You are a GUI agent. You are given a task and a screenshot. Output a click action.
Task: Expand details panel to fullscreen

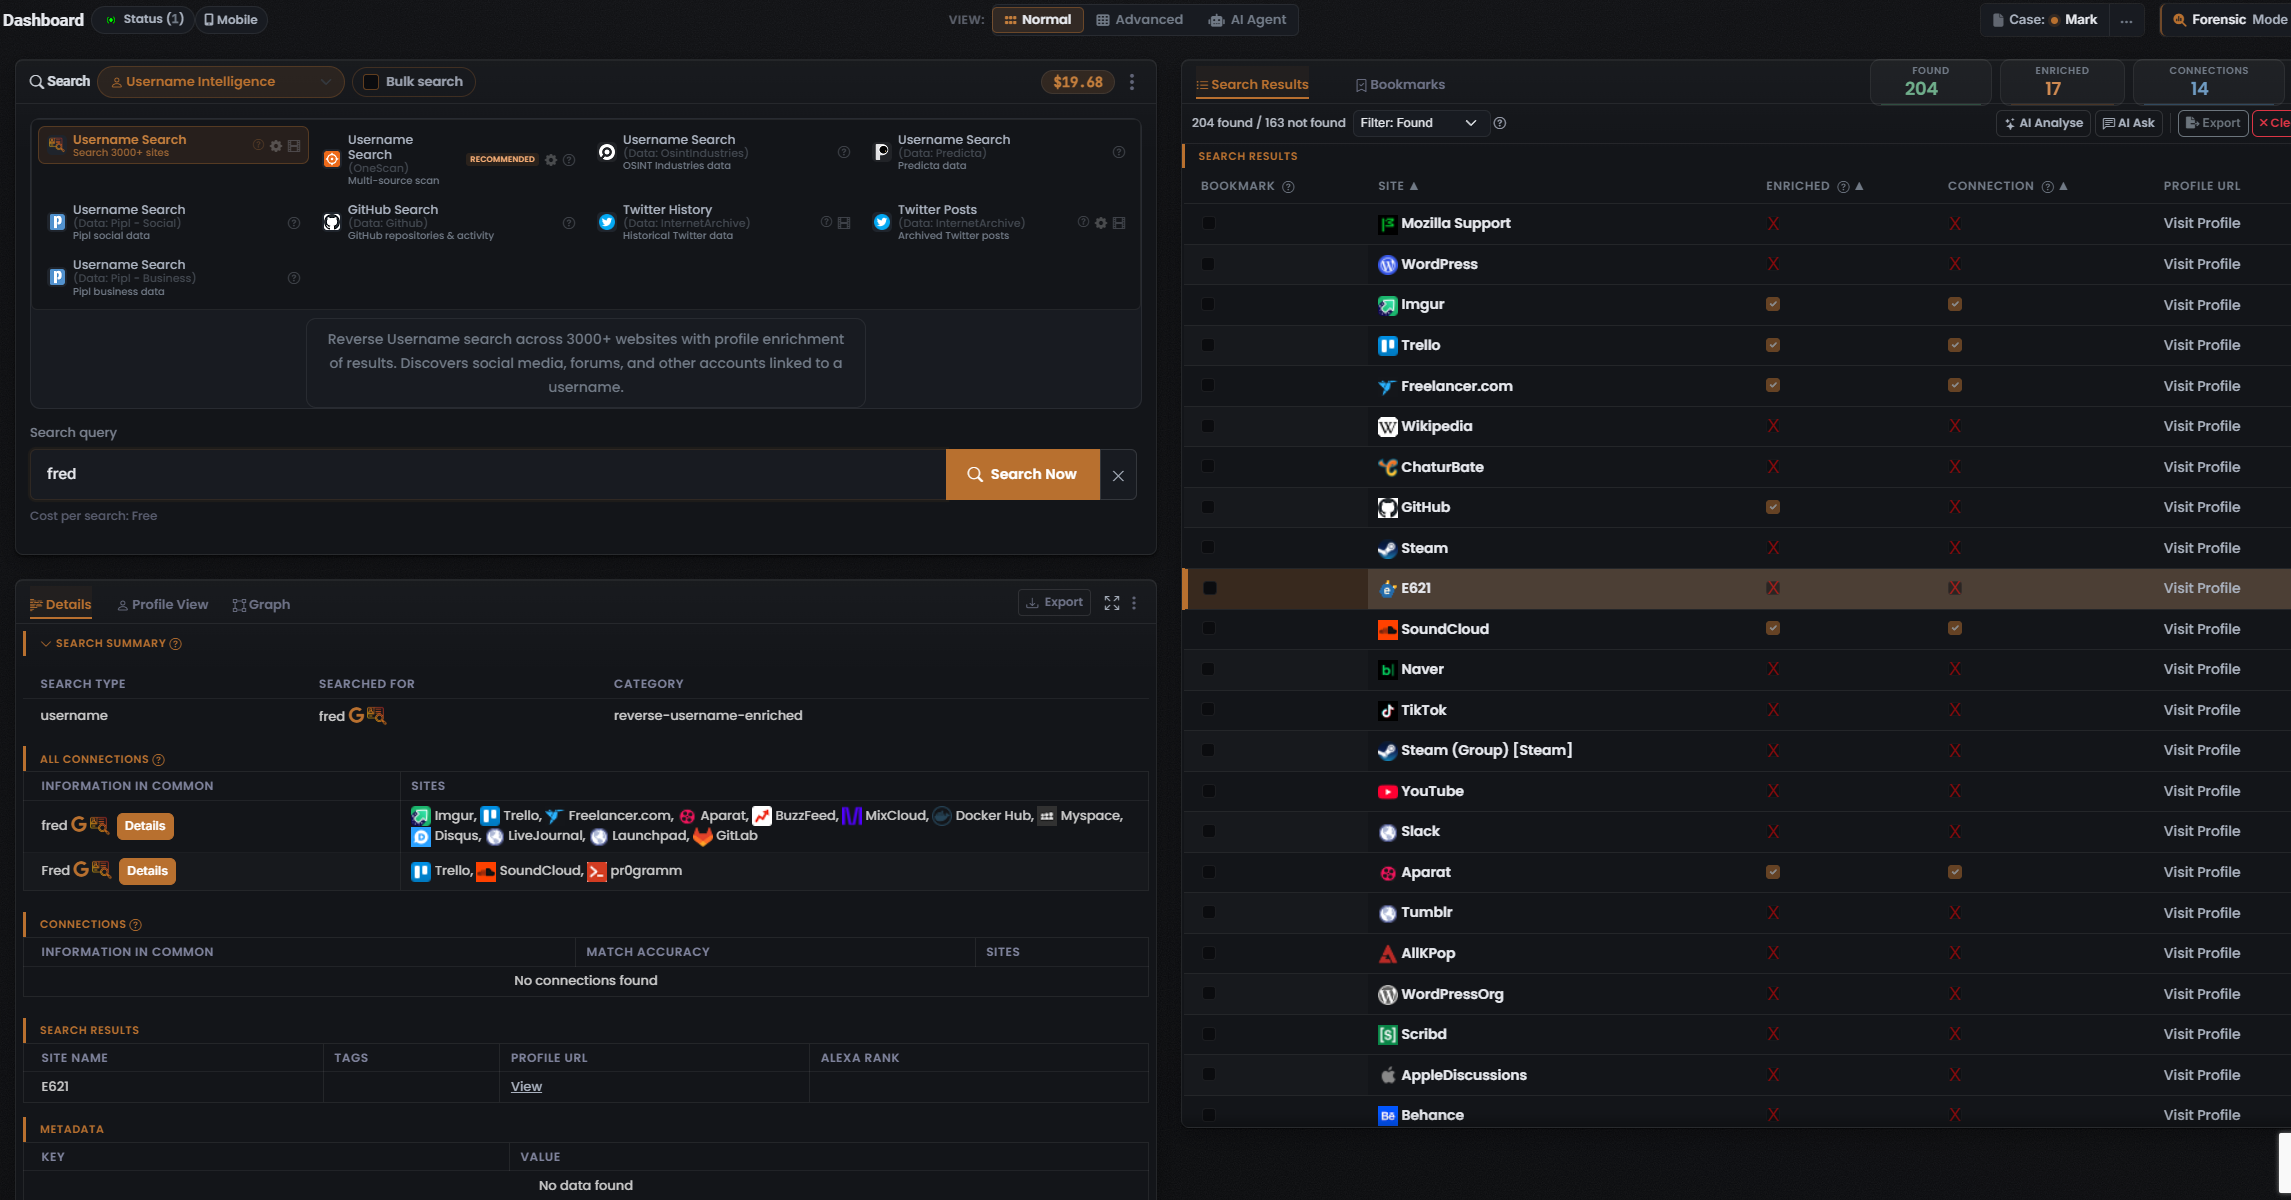(1112, 603)
